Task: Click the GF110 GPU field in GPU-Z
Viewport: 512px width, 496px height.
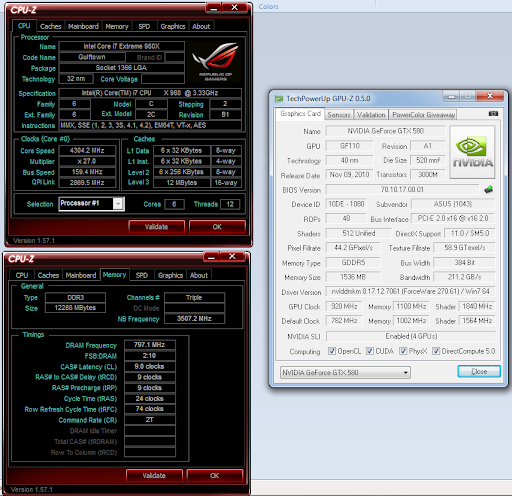Action: coord(349,146)
